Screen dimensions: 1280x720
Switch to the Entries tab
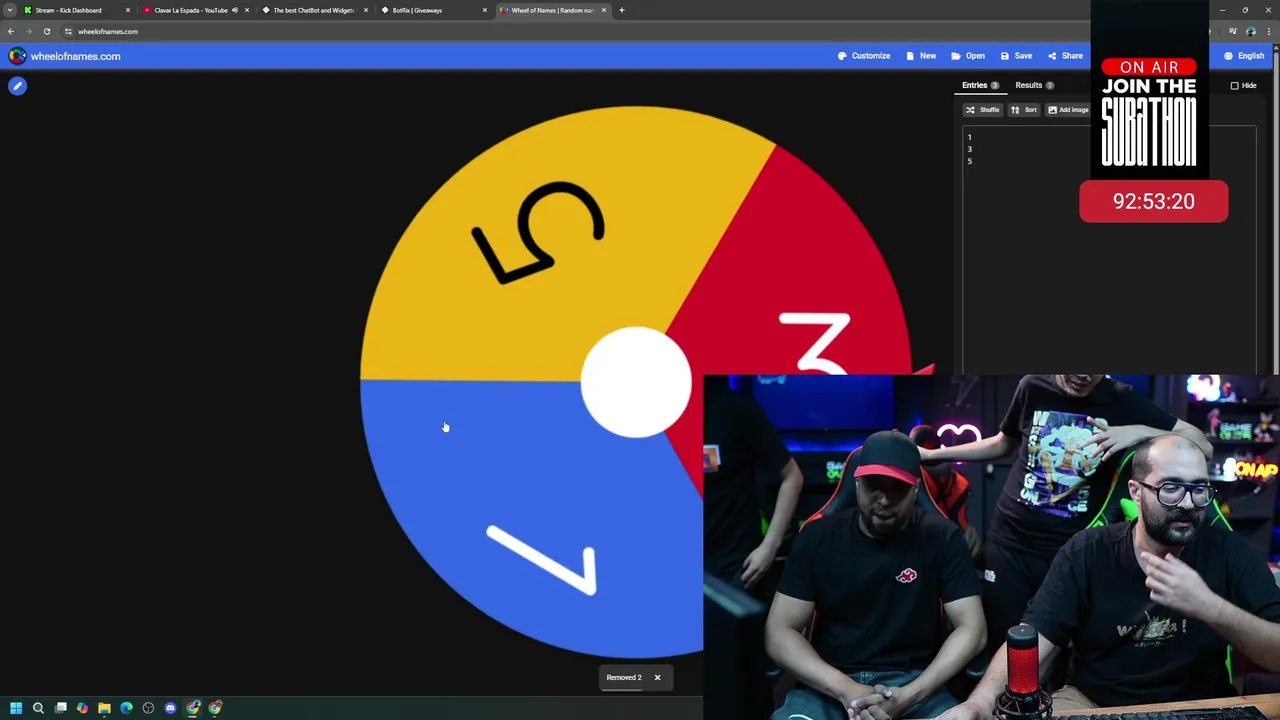coord(980,85)
